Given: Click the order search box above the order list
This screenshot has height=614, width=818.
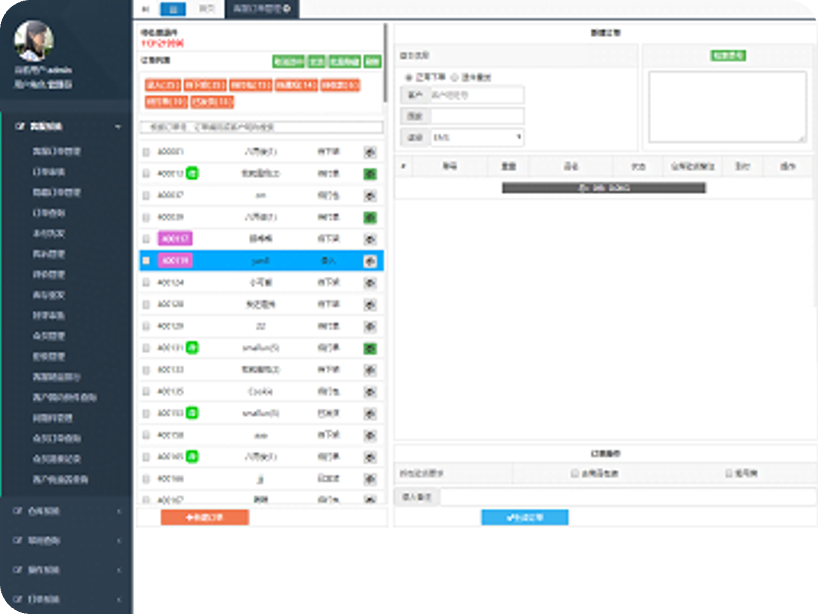Looking at the screenshot, I should [x=262, y=127].
